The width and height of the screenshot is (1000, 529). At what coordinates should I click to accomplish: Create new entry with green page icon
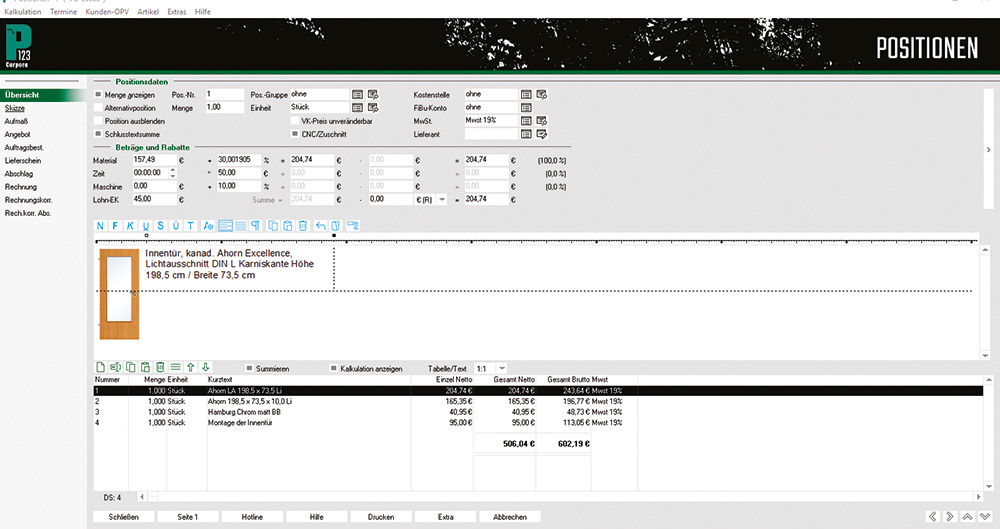[x=100, y=368]
